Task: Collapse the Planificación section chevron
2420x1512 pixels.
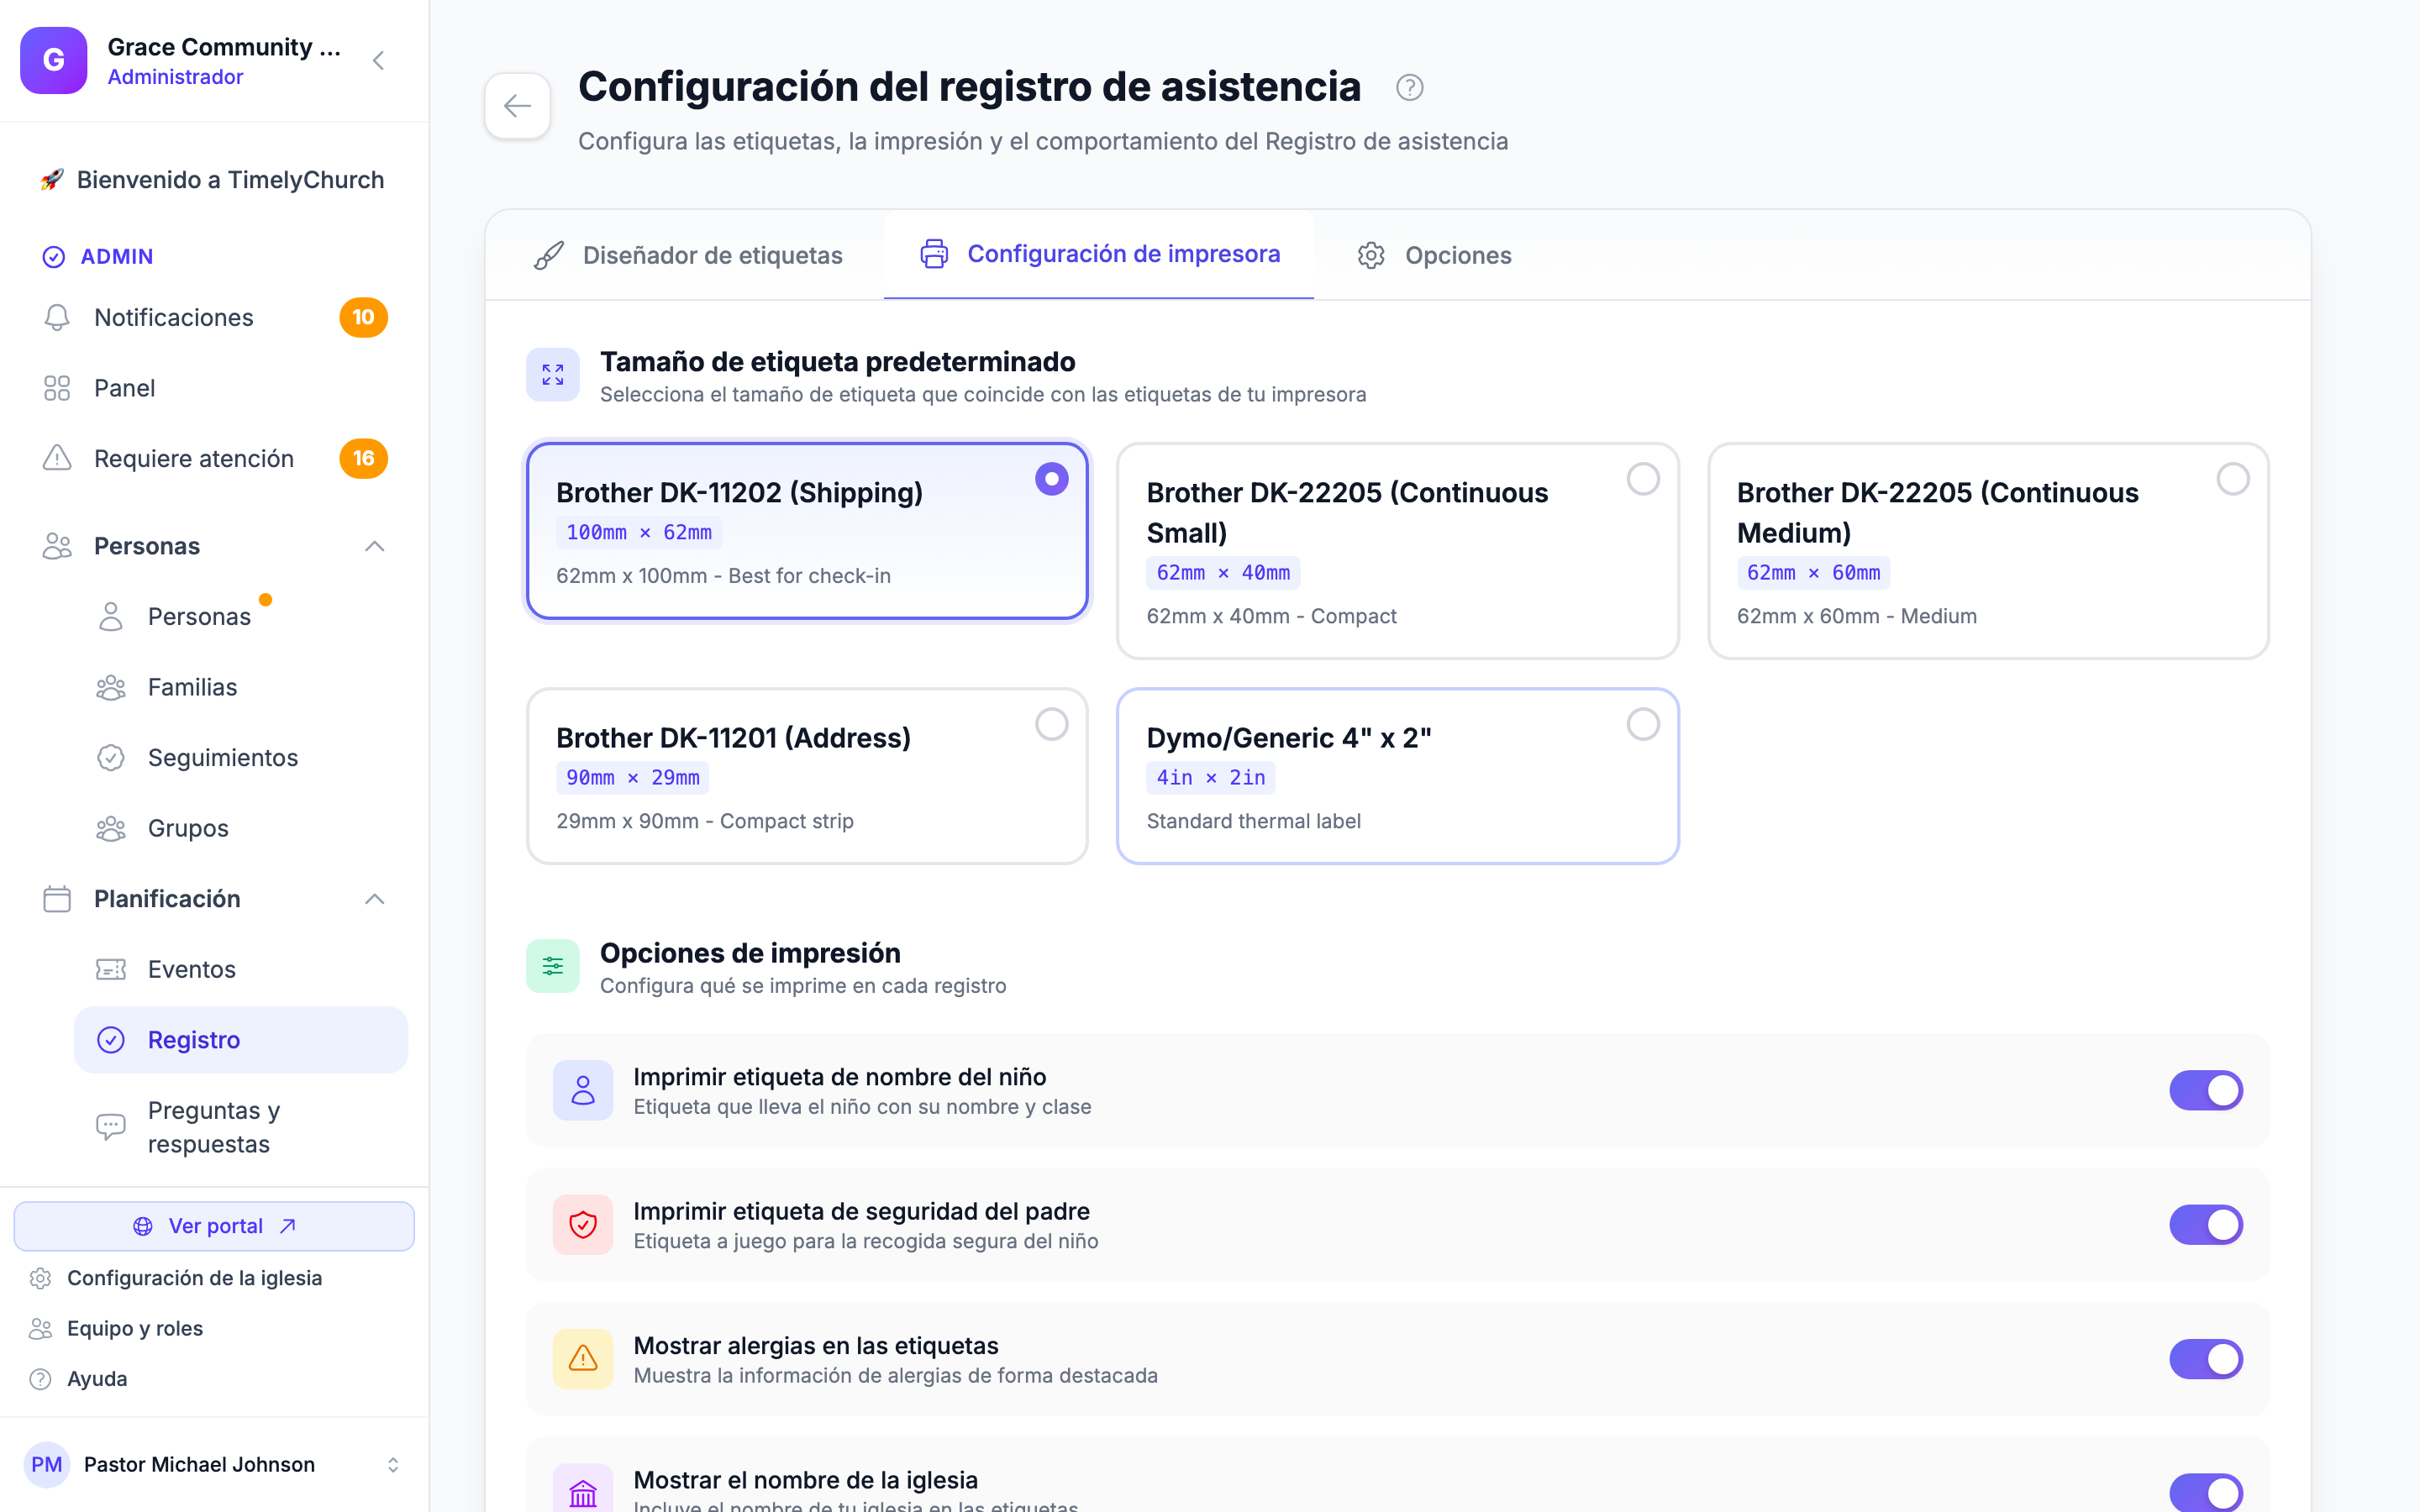Action: coord(375,899)
